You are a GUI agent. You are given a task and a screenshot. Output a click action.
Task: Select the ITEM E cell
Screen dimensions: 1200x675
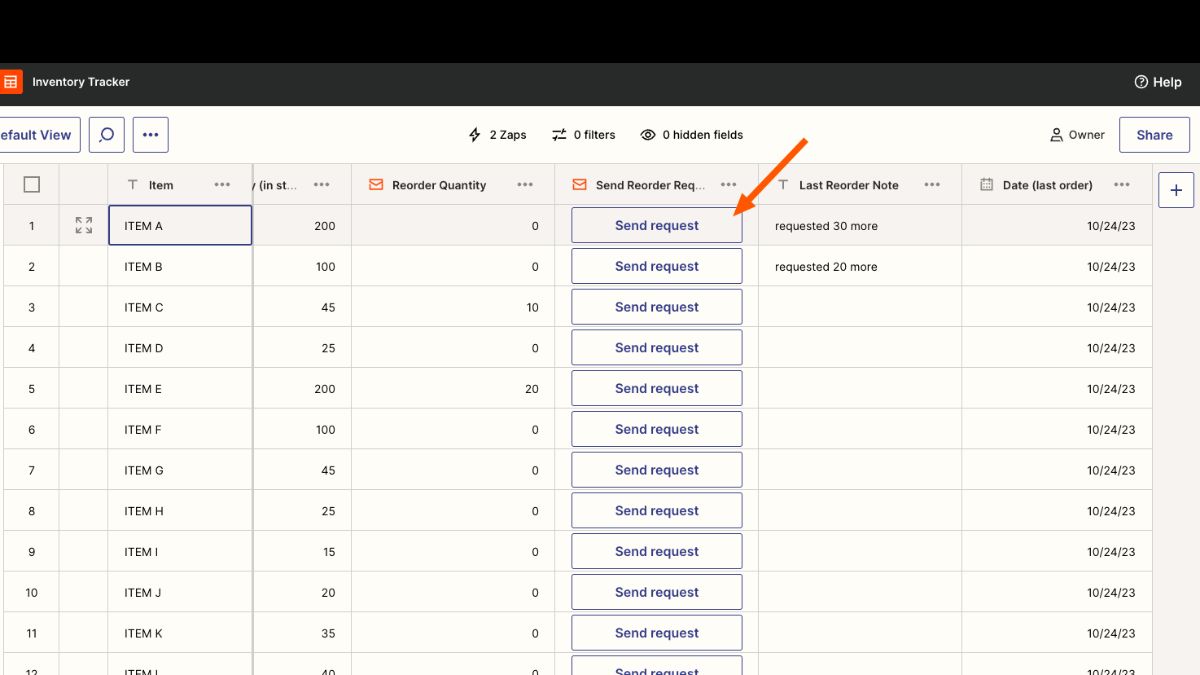[180, 389]
